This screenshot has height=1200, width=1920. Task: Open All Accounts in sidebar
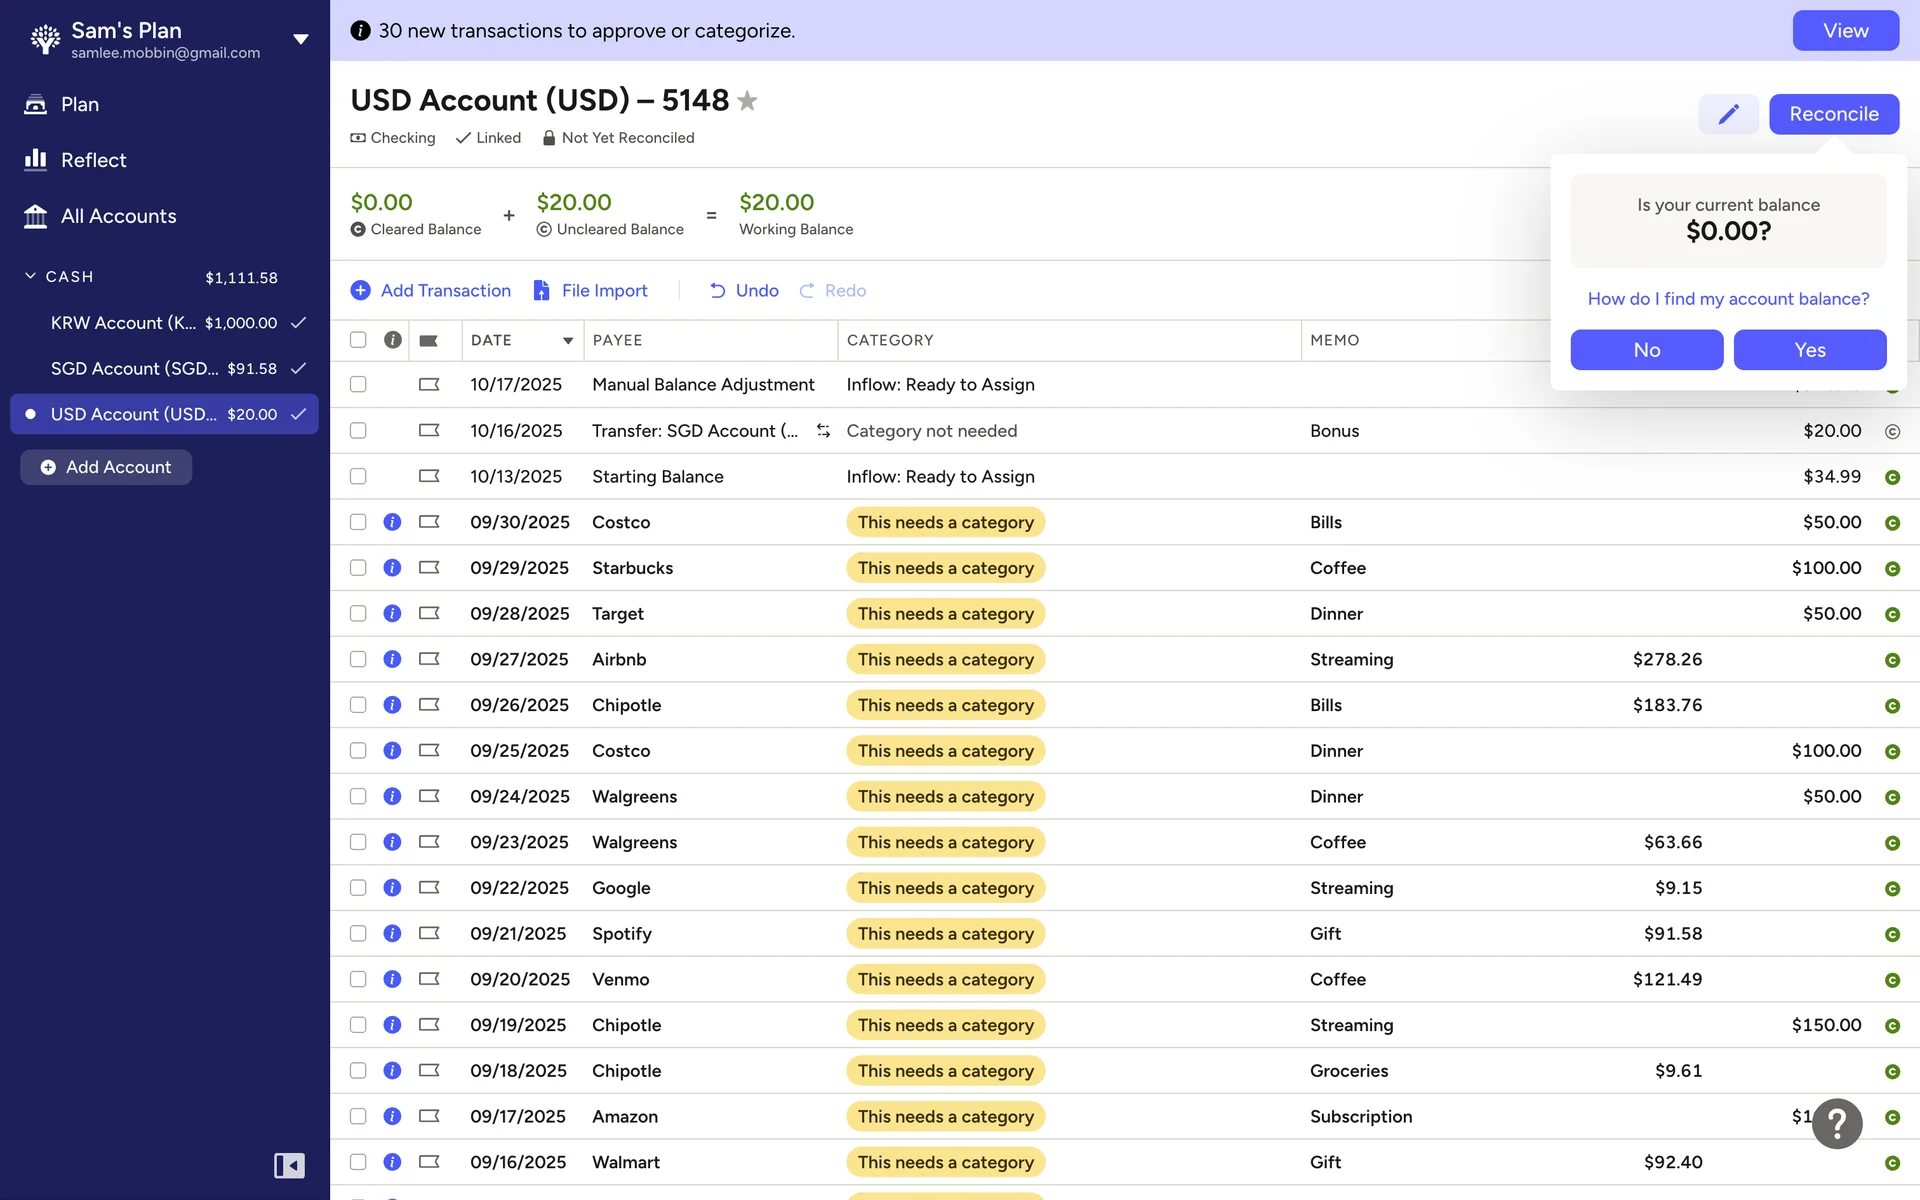tap(118, 216)
